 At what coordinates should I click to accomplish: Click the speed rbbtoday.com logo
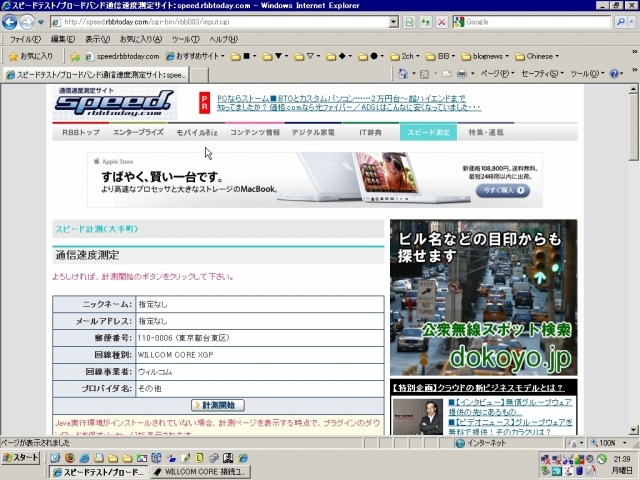coord(114,102)
